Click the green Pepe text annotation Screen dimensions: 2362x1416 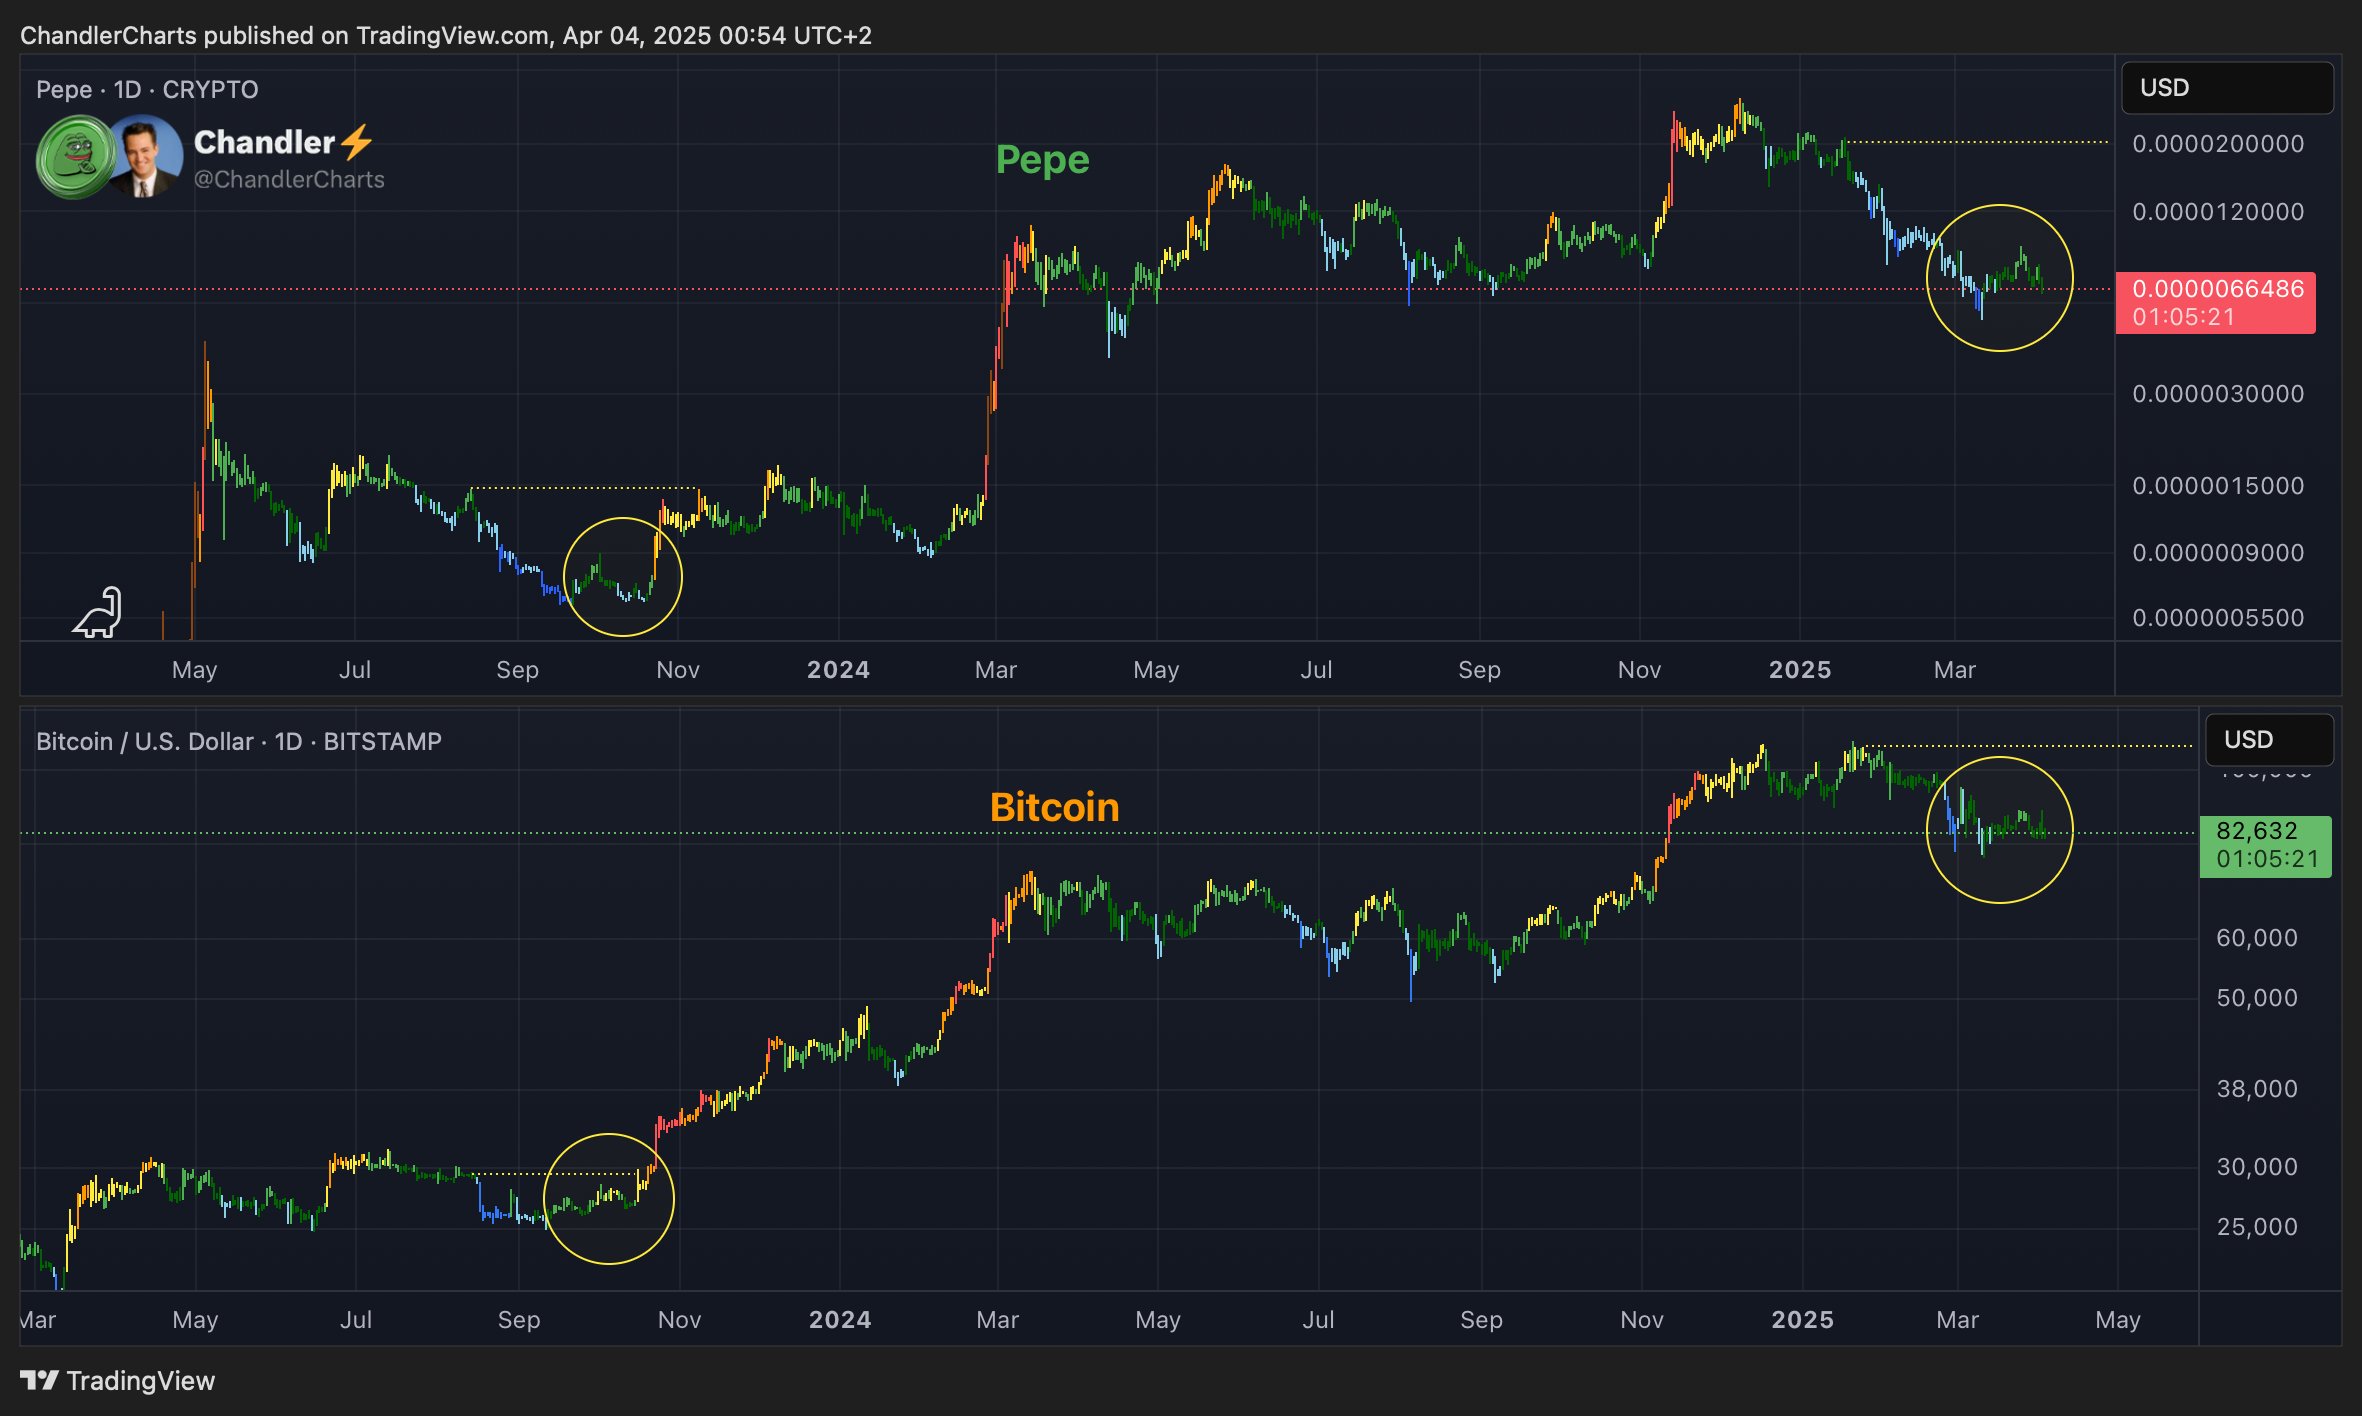[x=1041, y=159]
